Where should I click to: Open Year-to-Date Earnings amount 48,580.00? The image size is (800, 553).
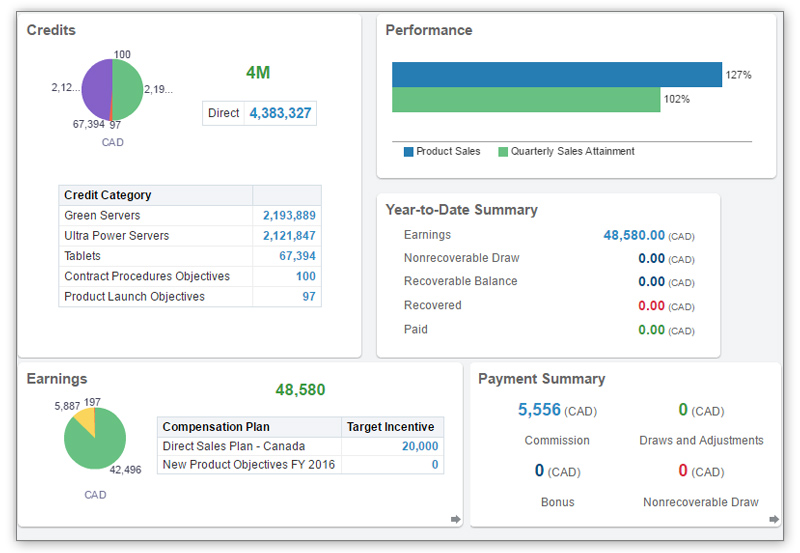click(634, 235)
